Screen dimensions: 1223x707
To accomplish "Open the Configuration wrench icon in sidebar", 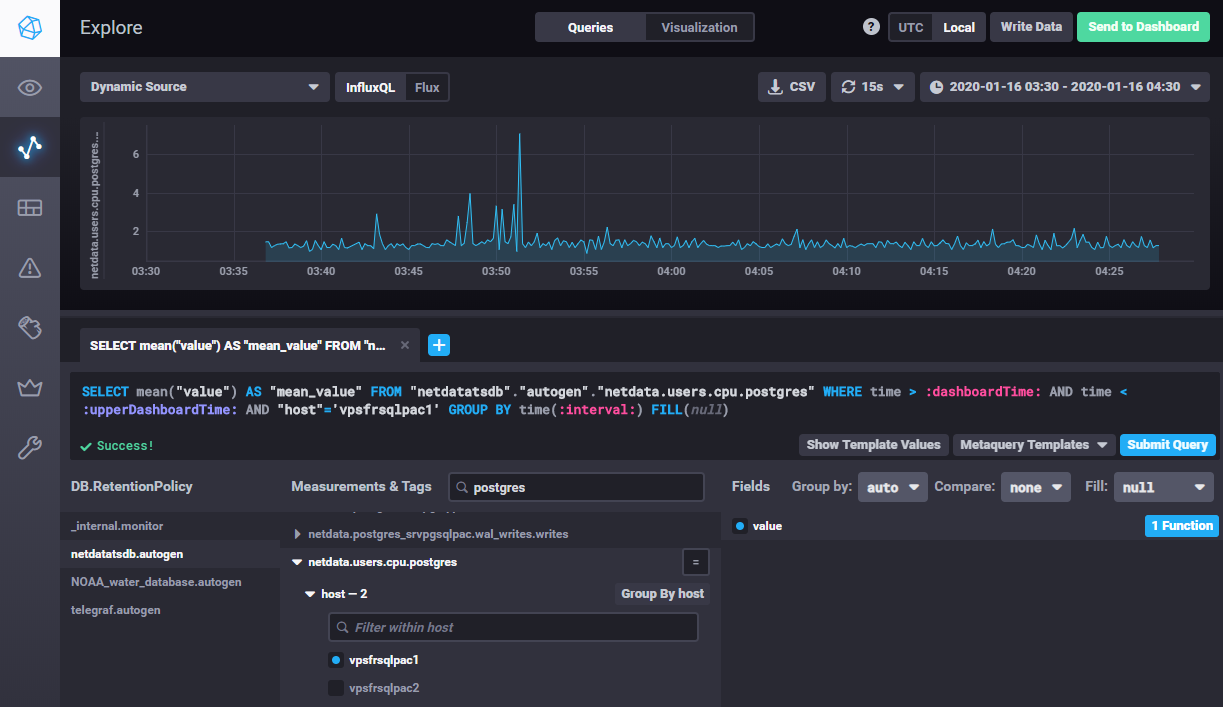I will click(x=29, y=447).
